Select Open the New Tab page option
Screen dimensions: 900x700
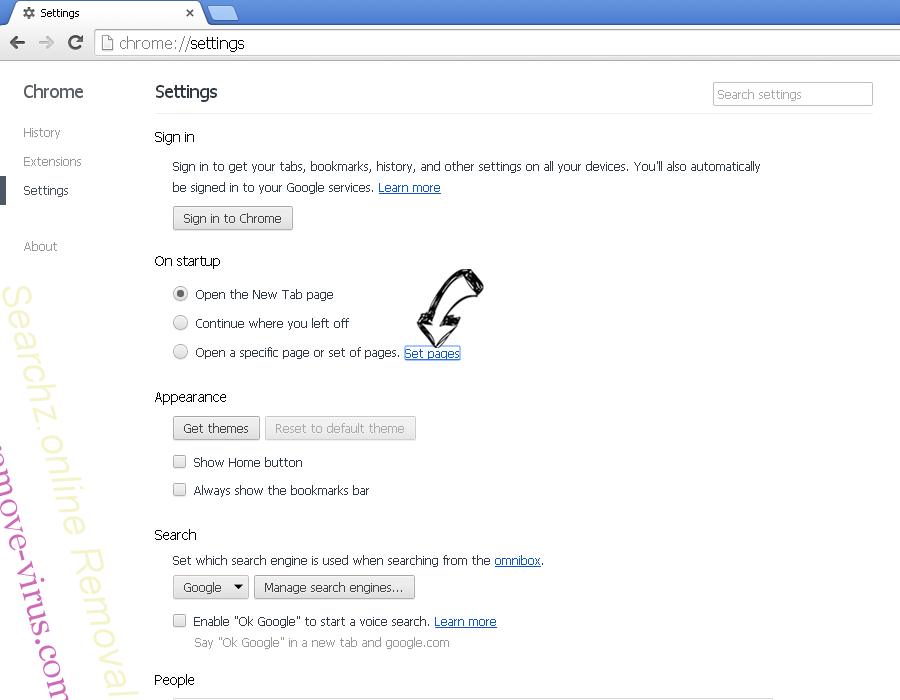point(180,294)
